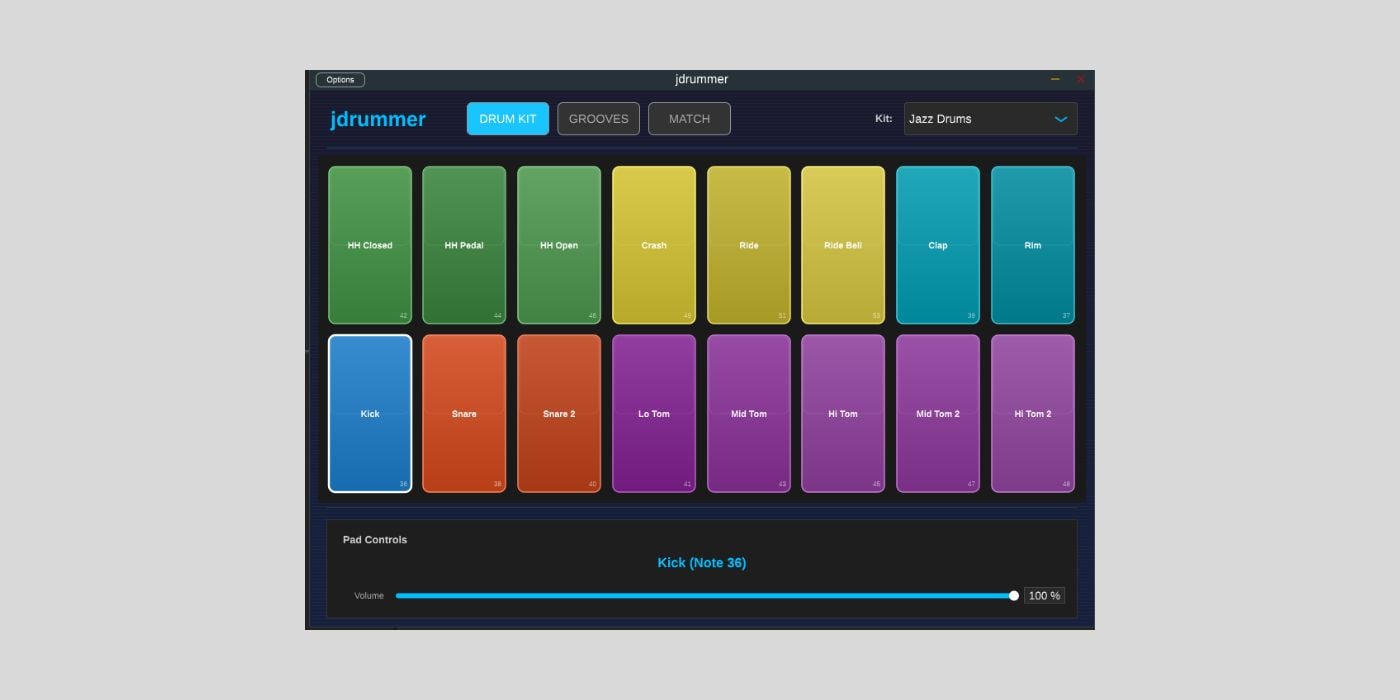Tap the HH Open pad
Screen dimensions: 1400x700
click(x=559, y=245)
